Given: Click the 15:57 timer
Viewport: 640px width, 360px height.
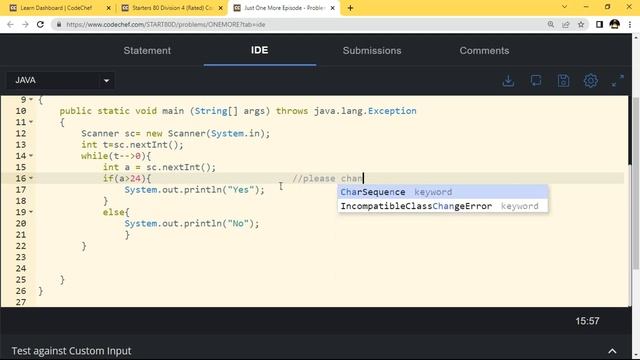Looking at the screenshot, I should coord(587,321).
